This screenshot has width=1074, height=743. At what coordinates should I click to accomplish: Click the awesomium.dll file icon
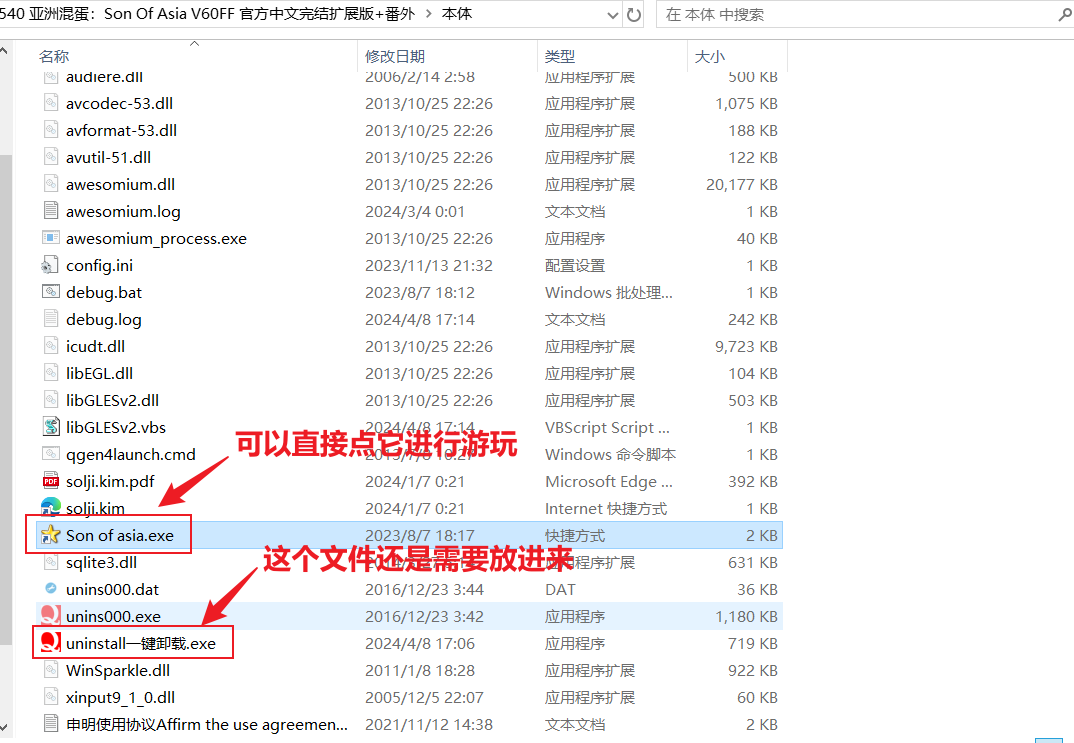pyautogui.click(x=51, y=184)
